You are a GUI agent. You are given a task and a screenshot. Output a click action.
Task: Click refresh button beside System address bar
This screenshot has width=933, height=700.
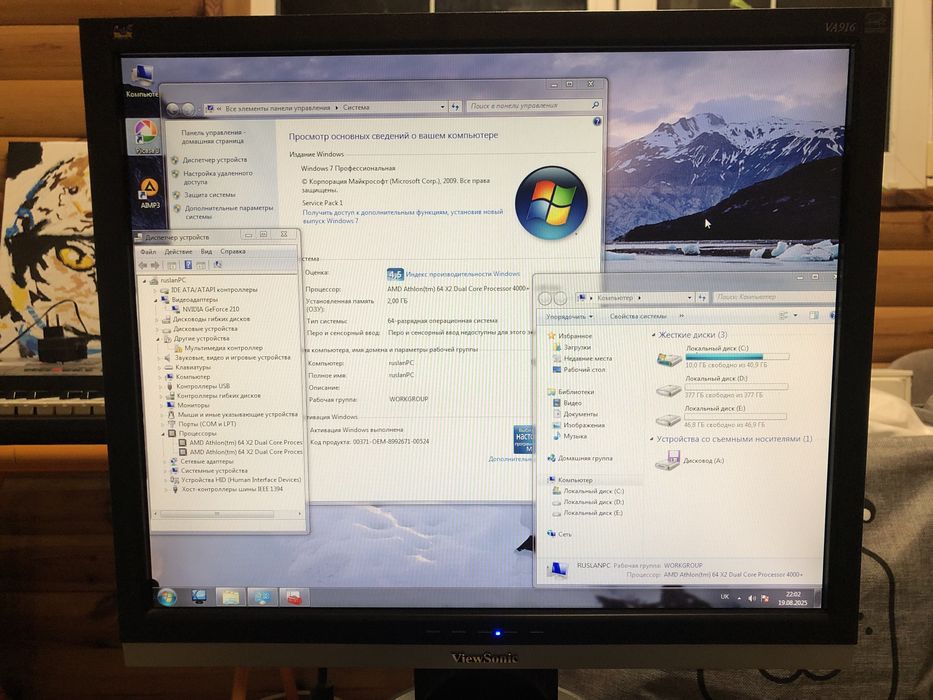tap(456, 107)
